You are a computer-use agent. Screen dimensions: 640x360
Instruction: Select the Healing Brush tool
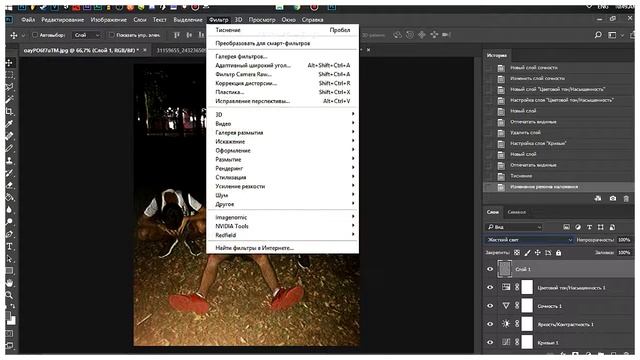pos(9,136)
